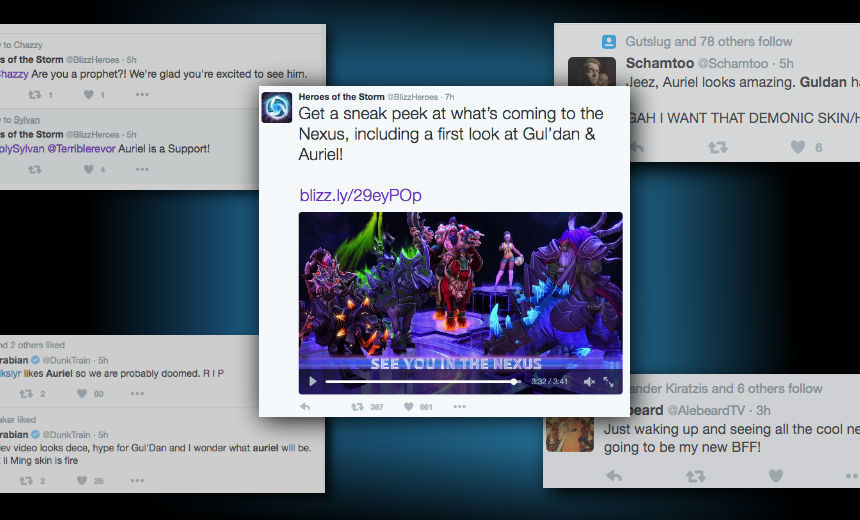Click the @Schamtoo handle
860x520 pixels.
click(x=733, y=64)
